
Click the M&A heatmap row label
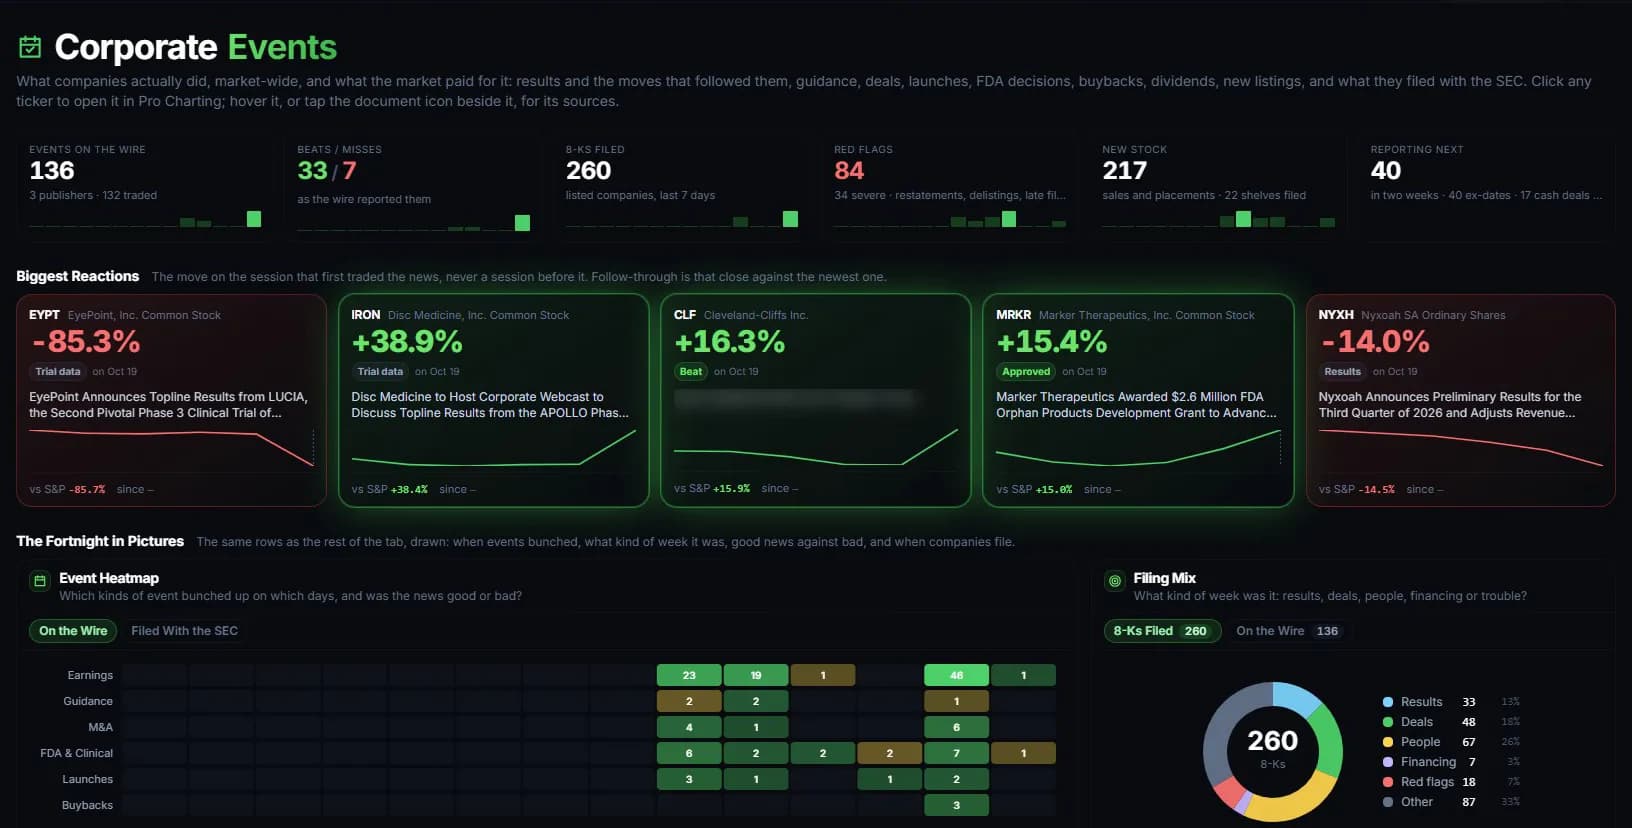pos(100,727)
